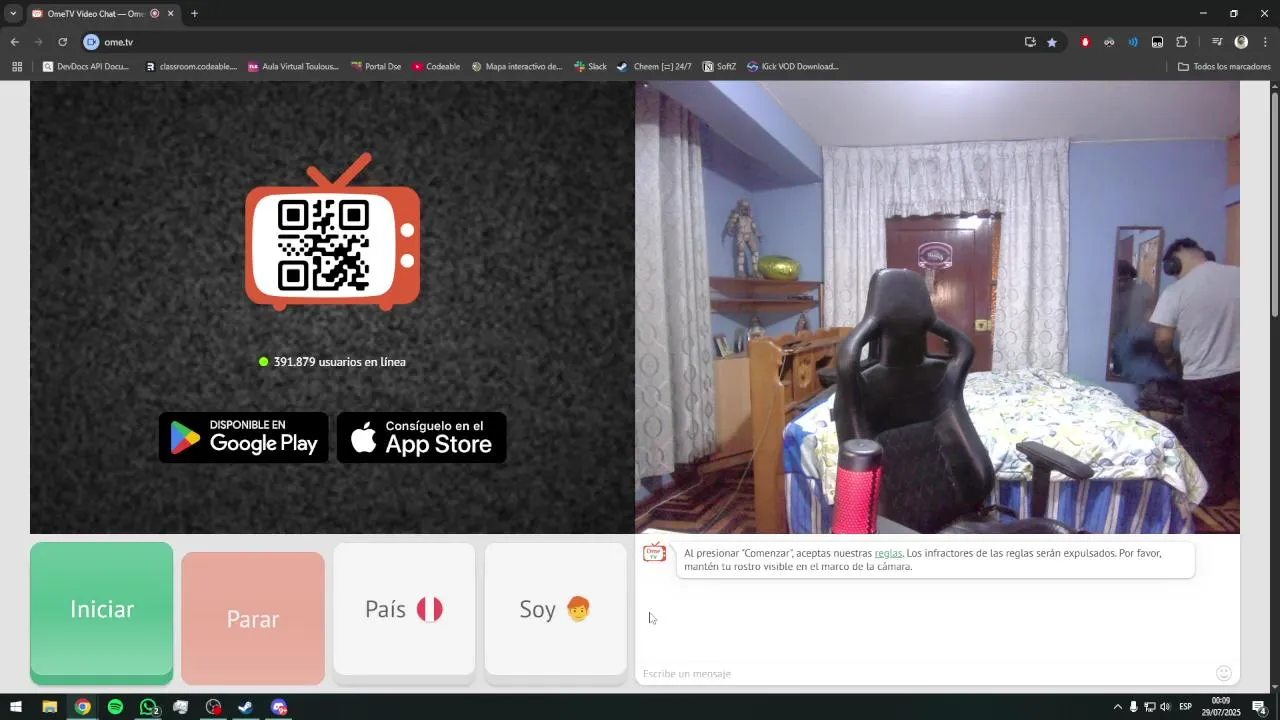Open the volume control in the tray

(1165, 707)
